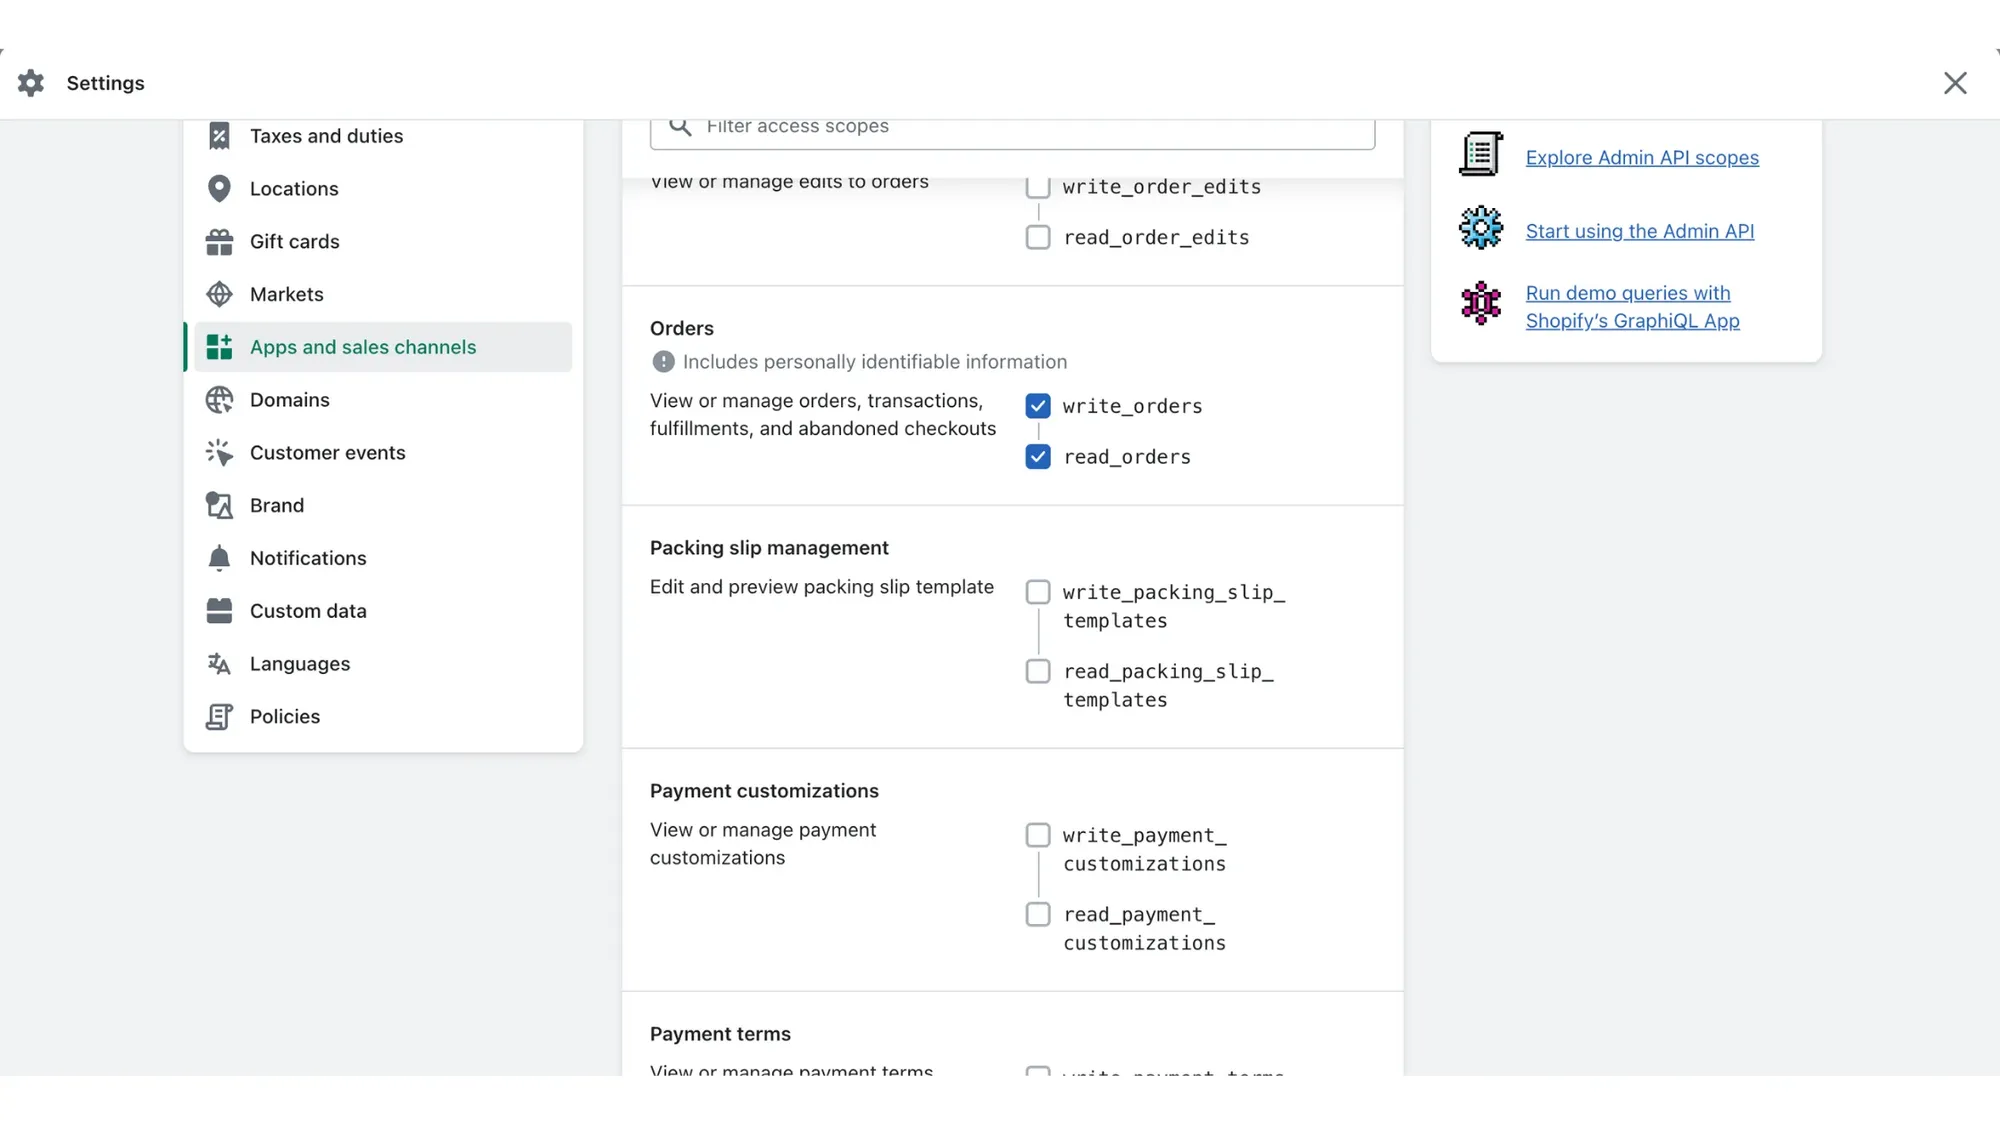The image size is (2000, 1125).
Task: Click the Domains globe icon
Action: point(219,399)
